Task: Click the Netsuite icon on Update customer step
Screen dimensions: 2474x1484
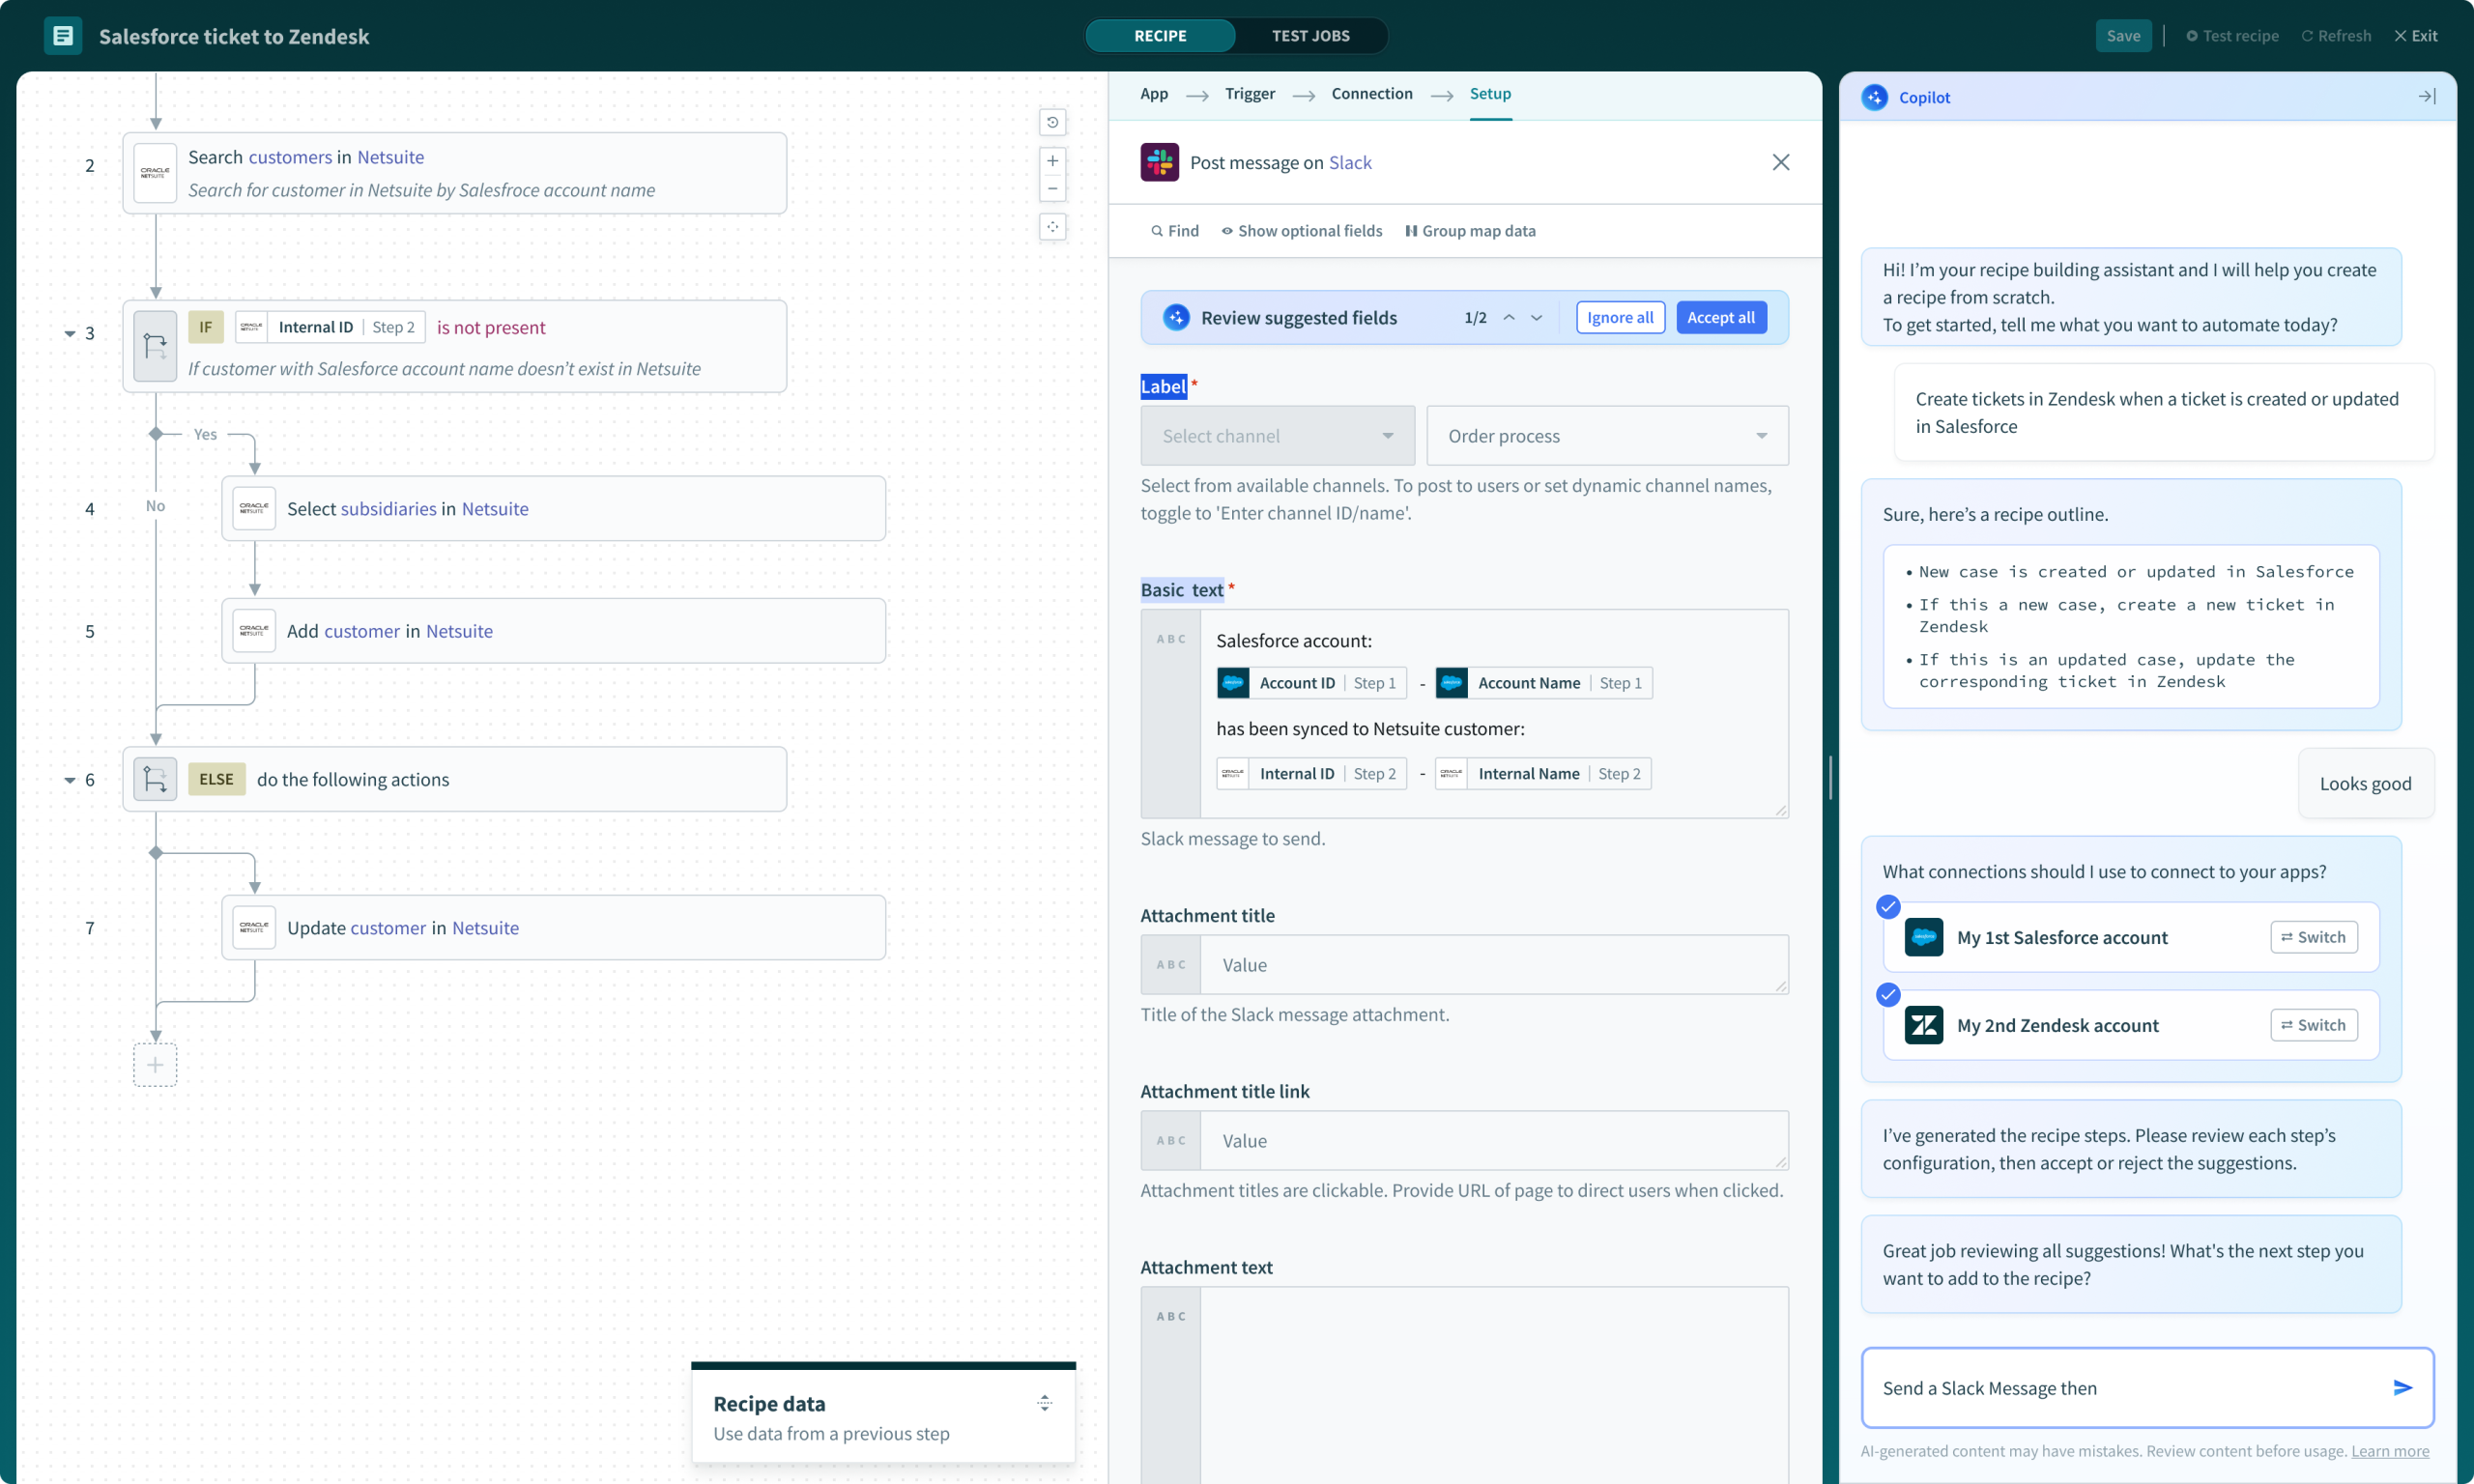Action: (254, 928)
